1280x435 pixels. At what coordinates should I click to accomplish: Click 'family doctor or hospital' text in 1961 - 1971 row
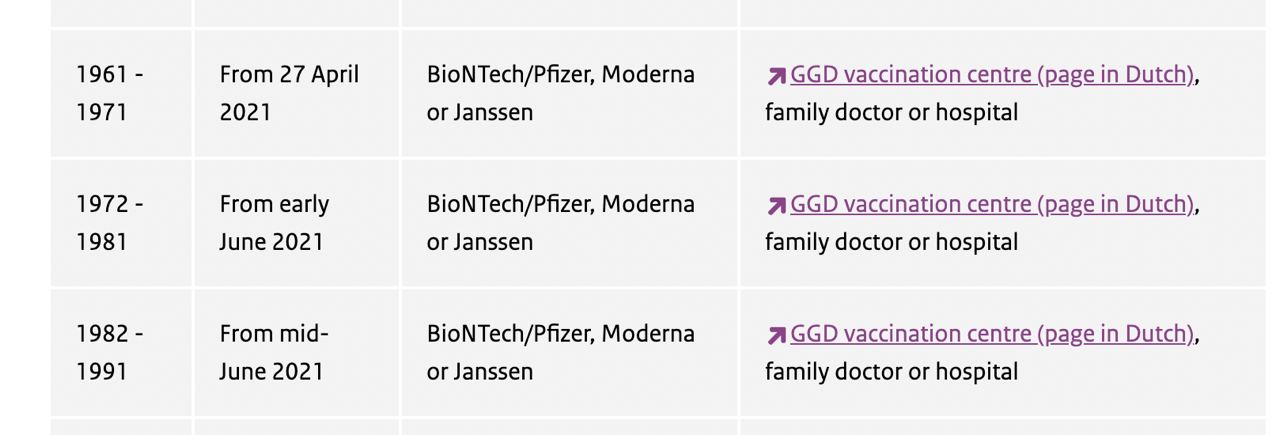[891, 112]
